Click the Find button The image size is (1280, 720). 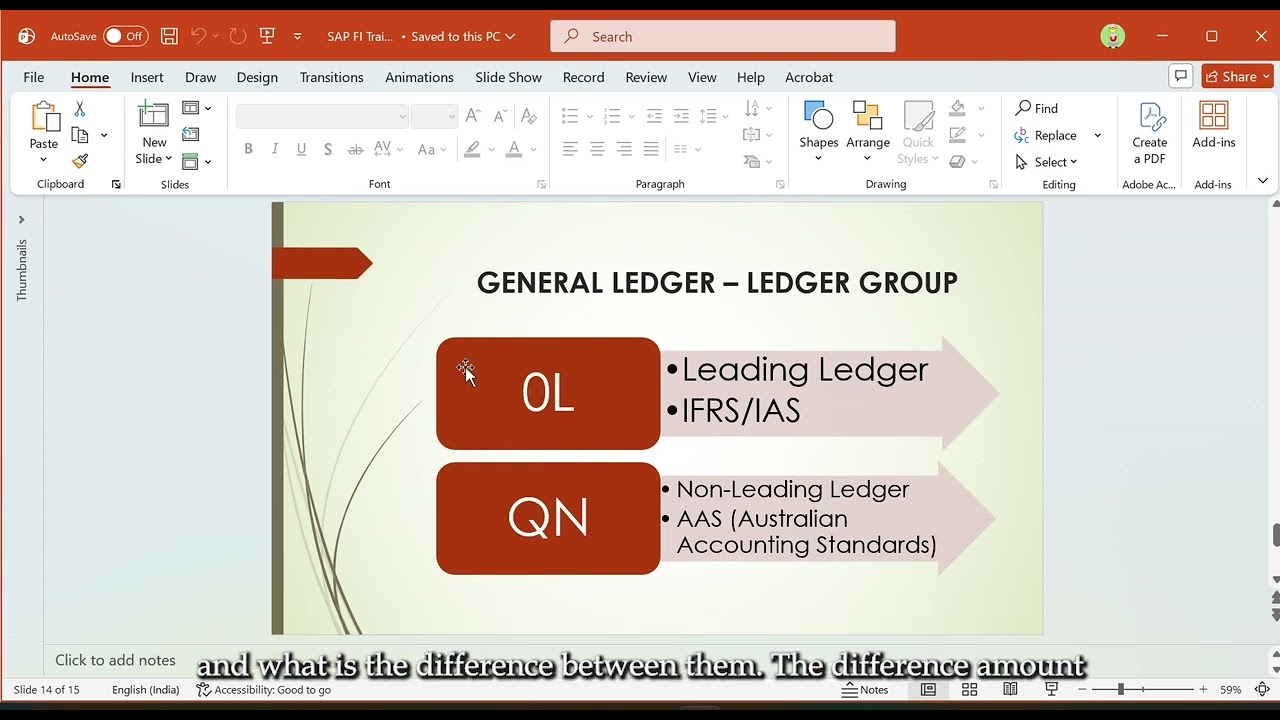1037,108
